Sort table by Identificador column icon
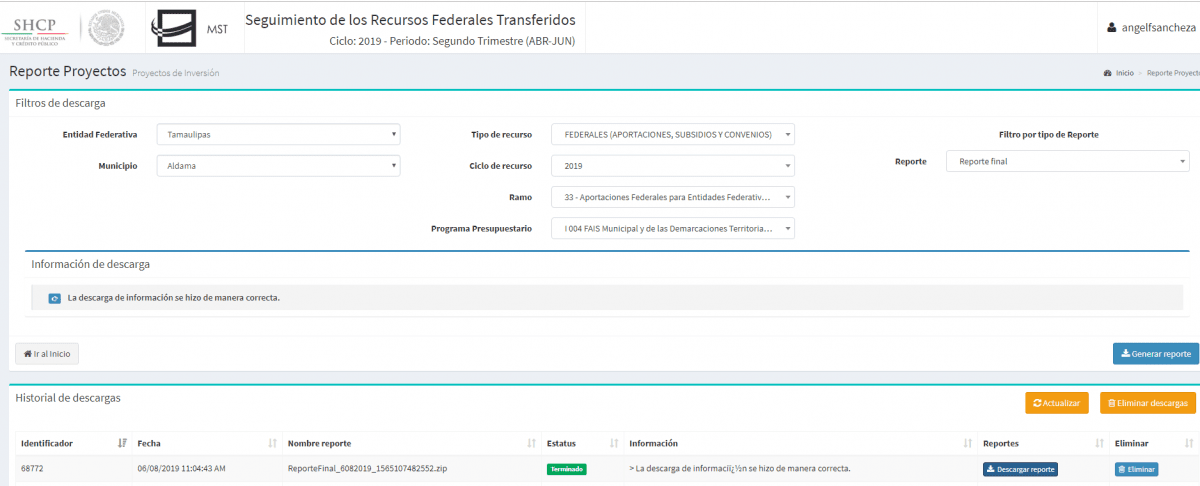The width and height of the screenshot is (1200, 486). (x=122, y=443)
